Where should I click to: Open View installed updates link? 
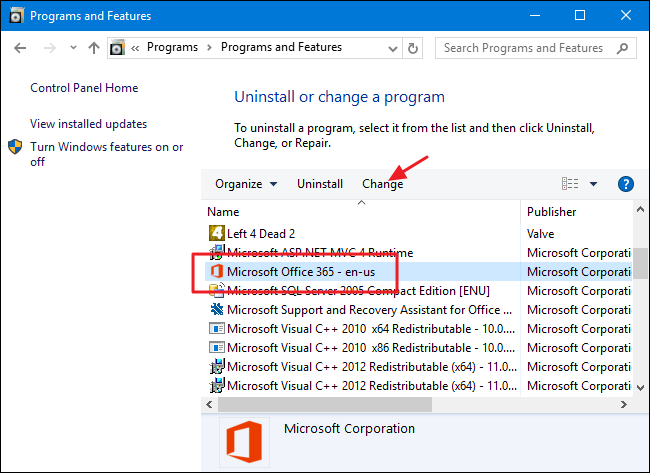88,124
